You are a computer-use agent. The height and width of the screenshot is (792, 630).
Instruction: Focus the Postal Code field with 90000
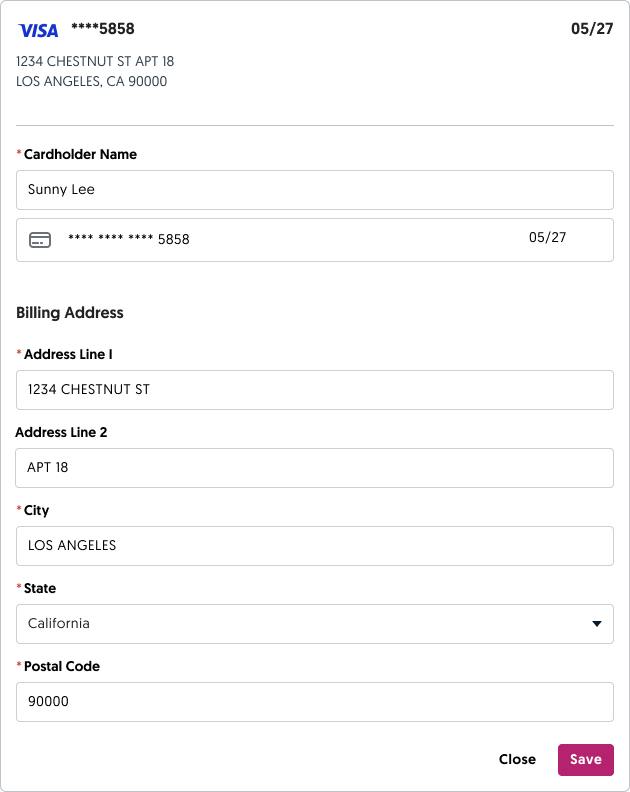pyautogui.click(x=314, y=702)
